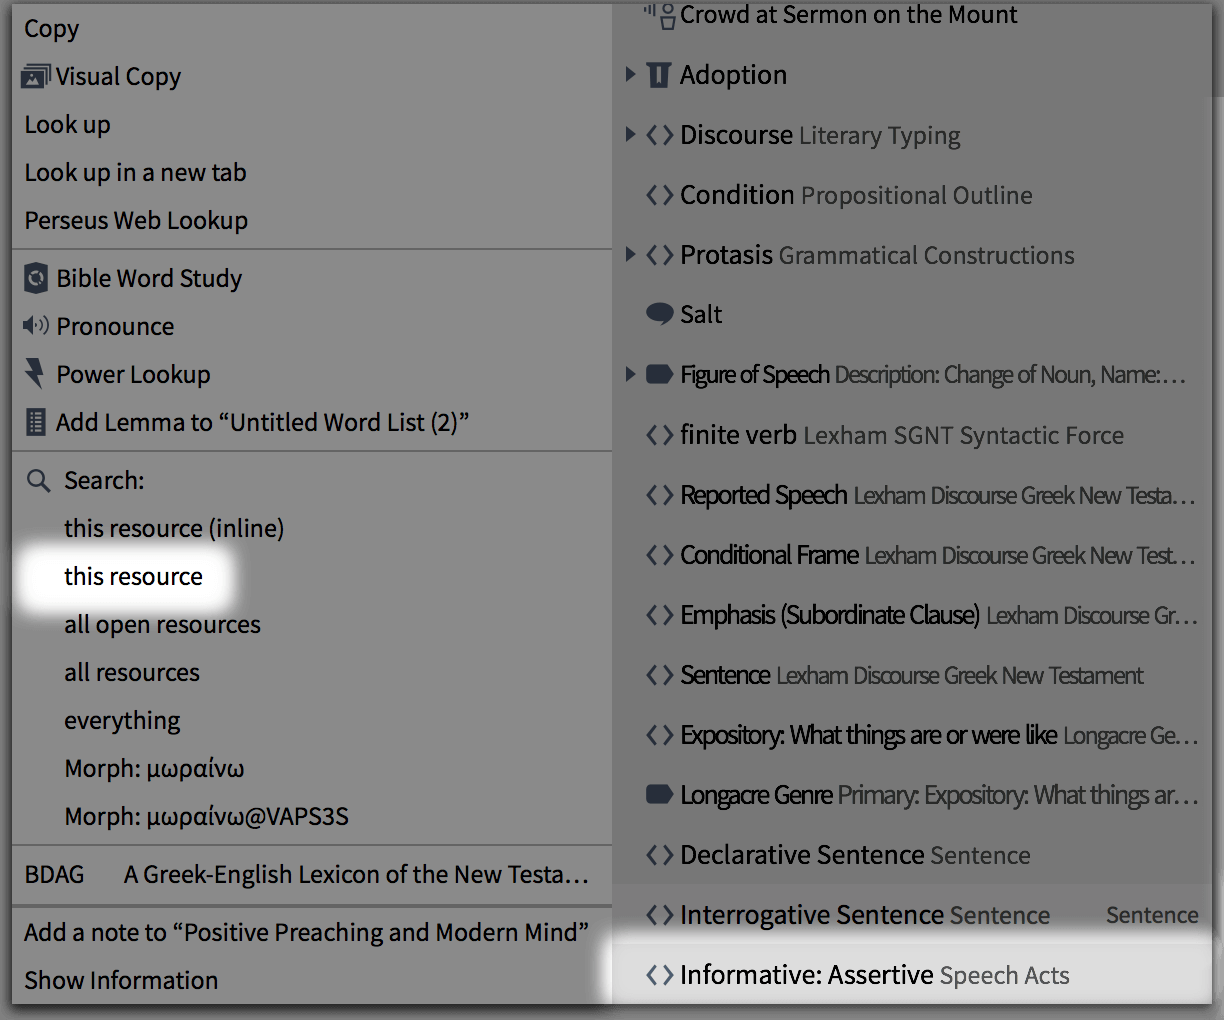Click the Visual Copy icon
The width and height of the screenshot is (1224, 1020).
(36, 76)
